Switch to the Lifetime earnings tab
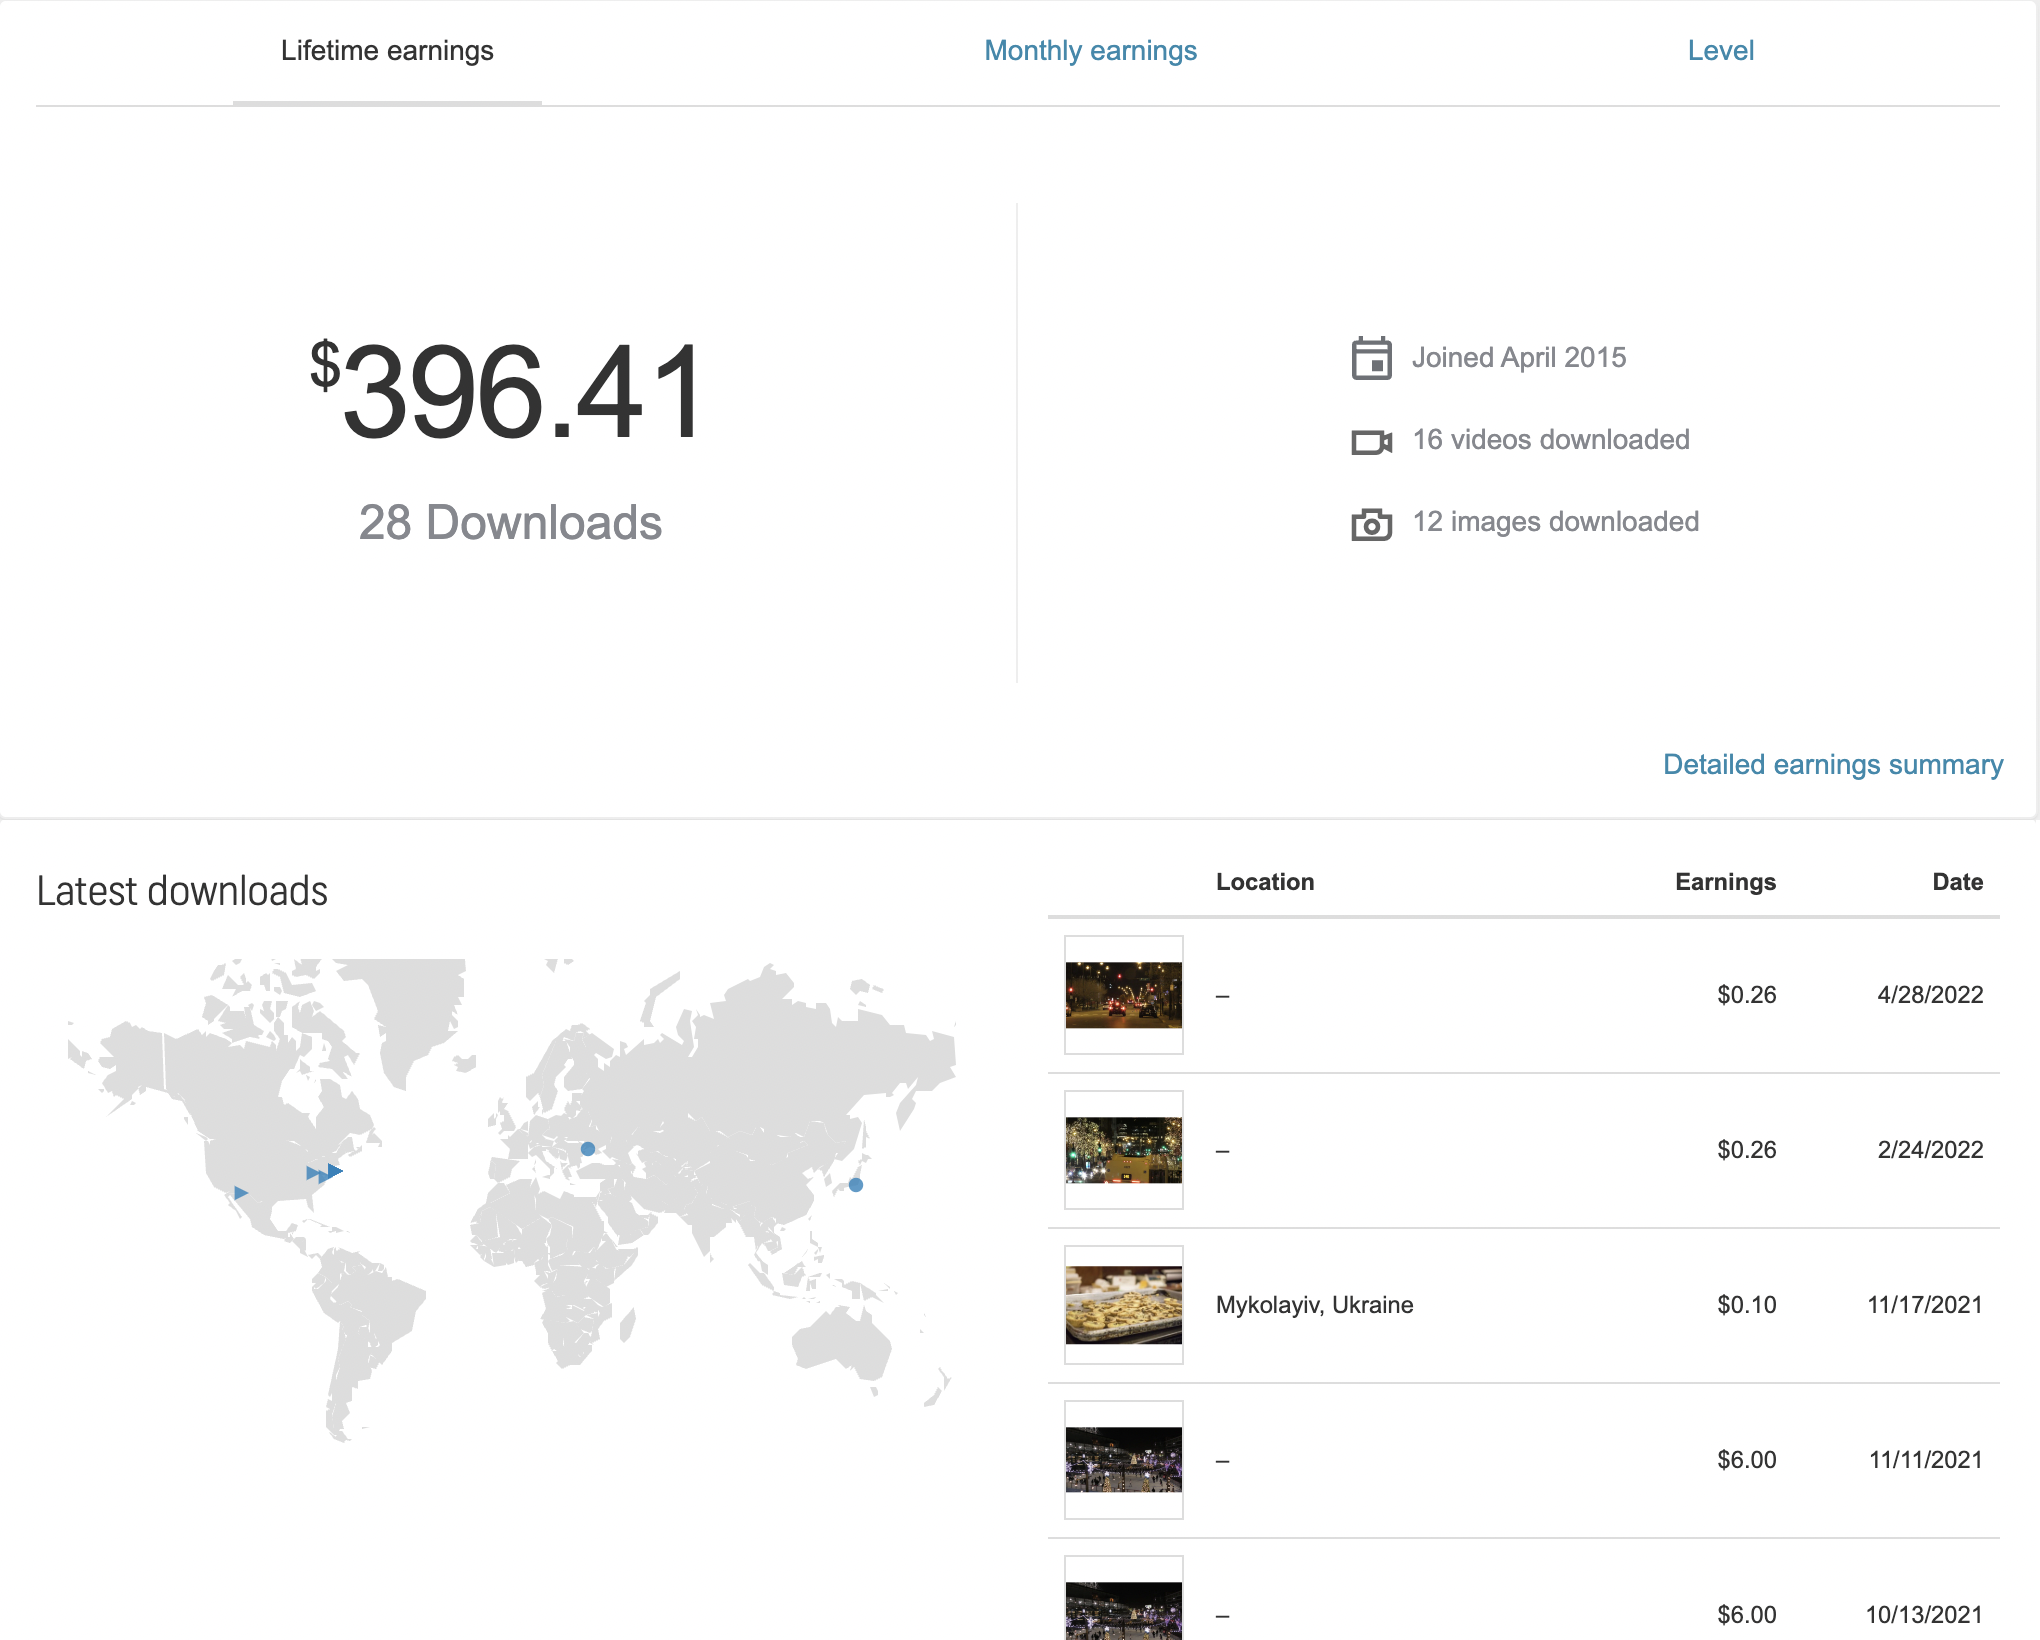 (x=387, y=51)
